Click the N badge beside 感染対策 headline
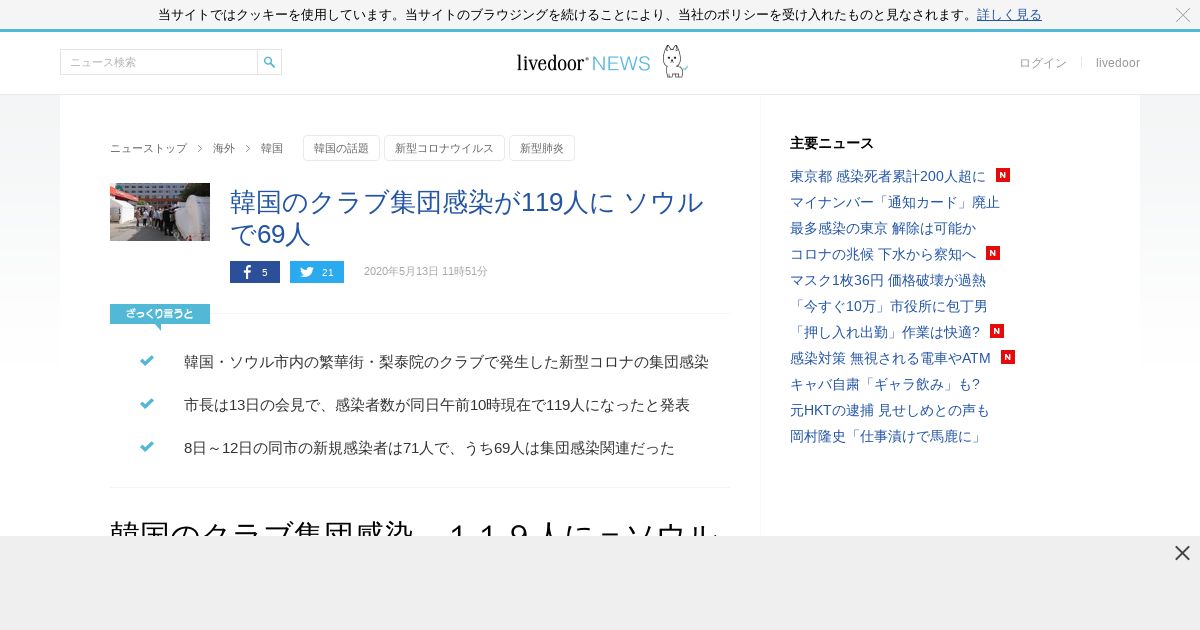Screen dimensions: 1200x630 click(1008, 357)
